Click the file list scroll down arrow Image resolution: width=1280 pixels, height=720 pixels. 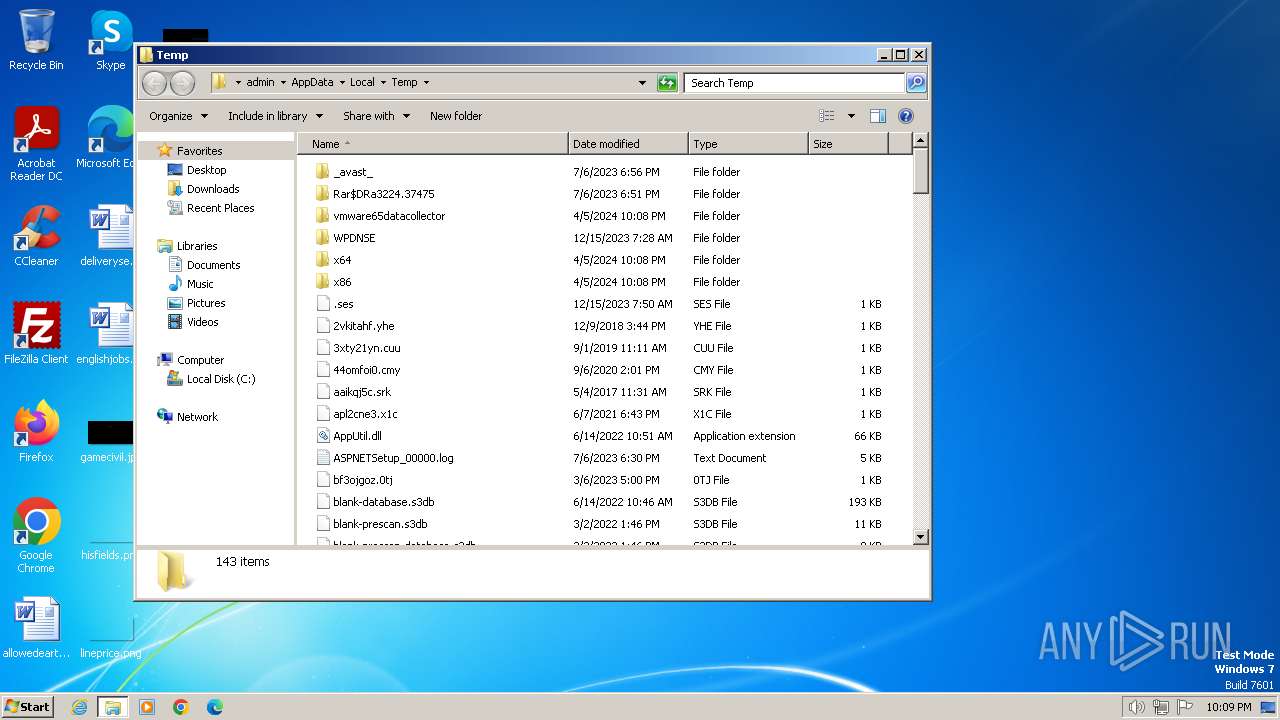(x=921, y=537)
